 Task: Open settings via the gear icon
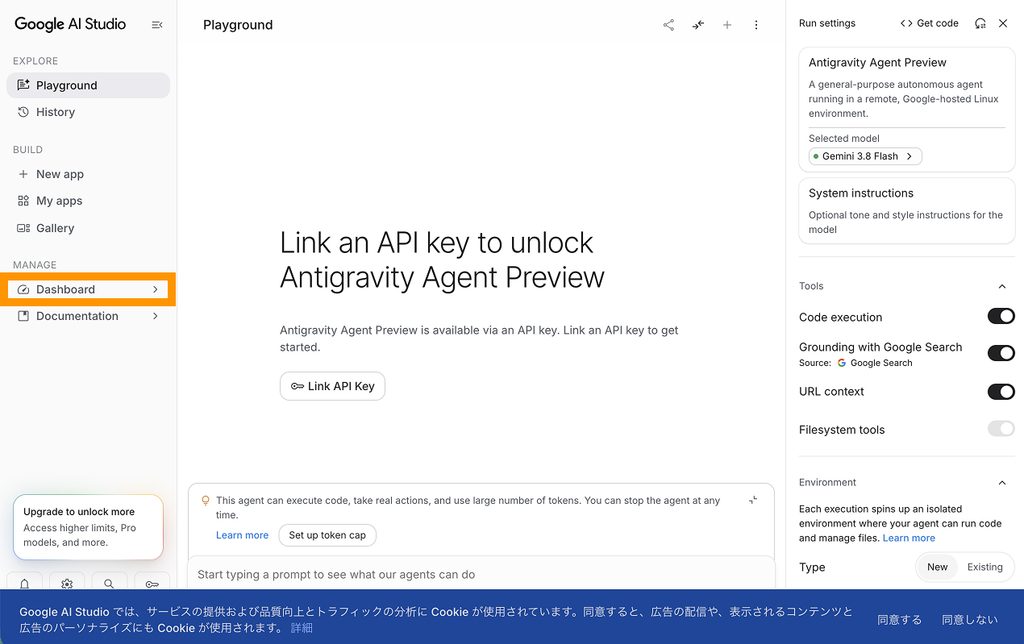pyautogui.click(x=67, y=583)
